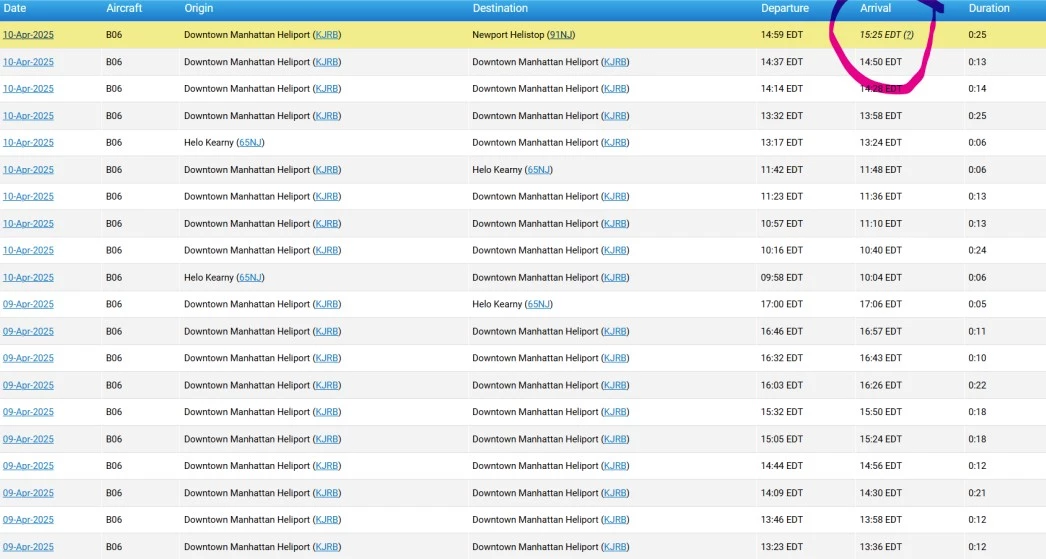
Task: Select the 15:50 EDT arrival time cell
Action: (881, 412)
